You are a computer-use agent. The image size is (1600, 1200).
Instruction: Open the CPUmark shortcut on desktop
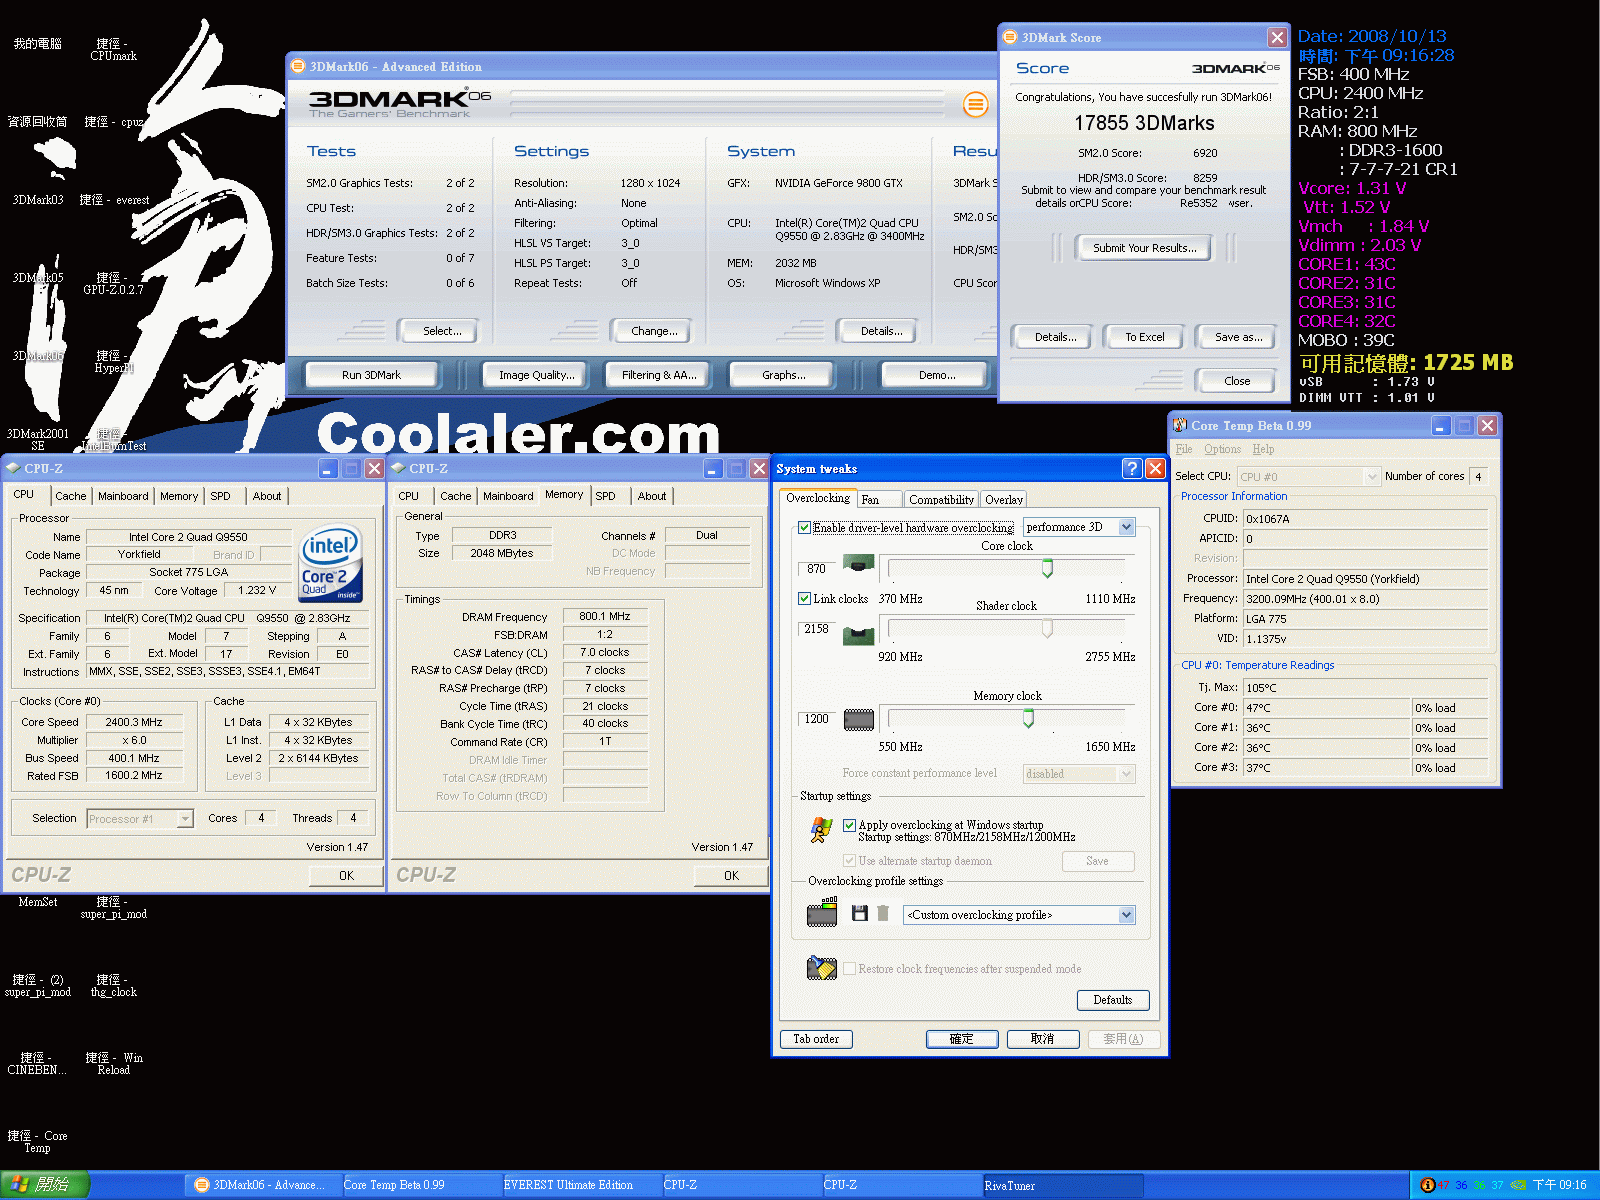[113, 50]
